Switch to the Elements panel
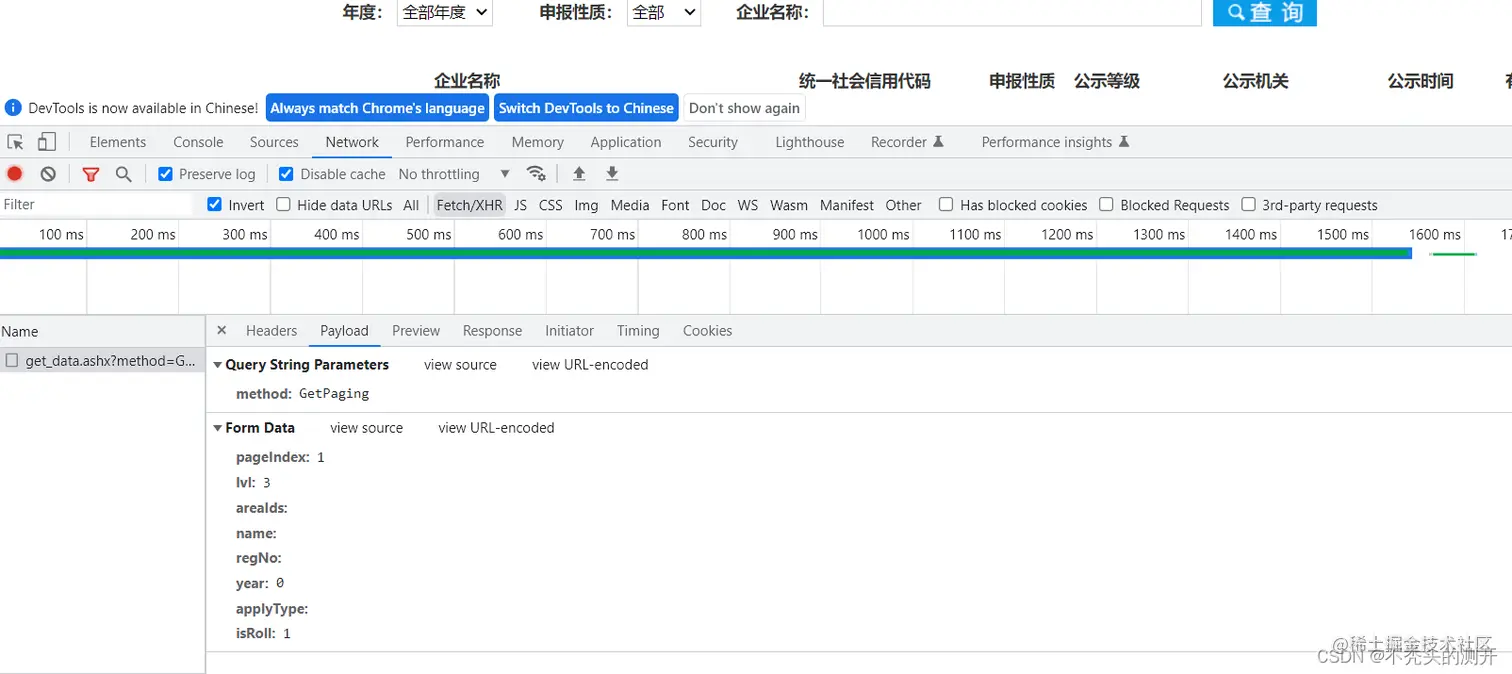 click(x=118, y=142)
